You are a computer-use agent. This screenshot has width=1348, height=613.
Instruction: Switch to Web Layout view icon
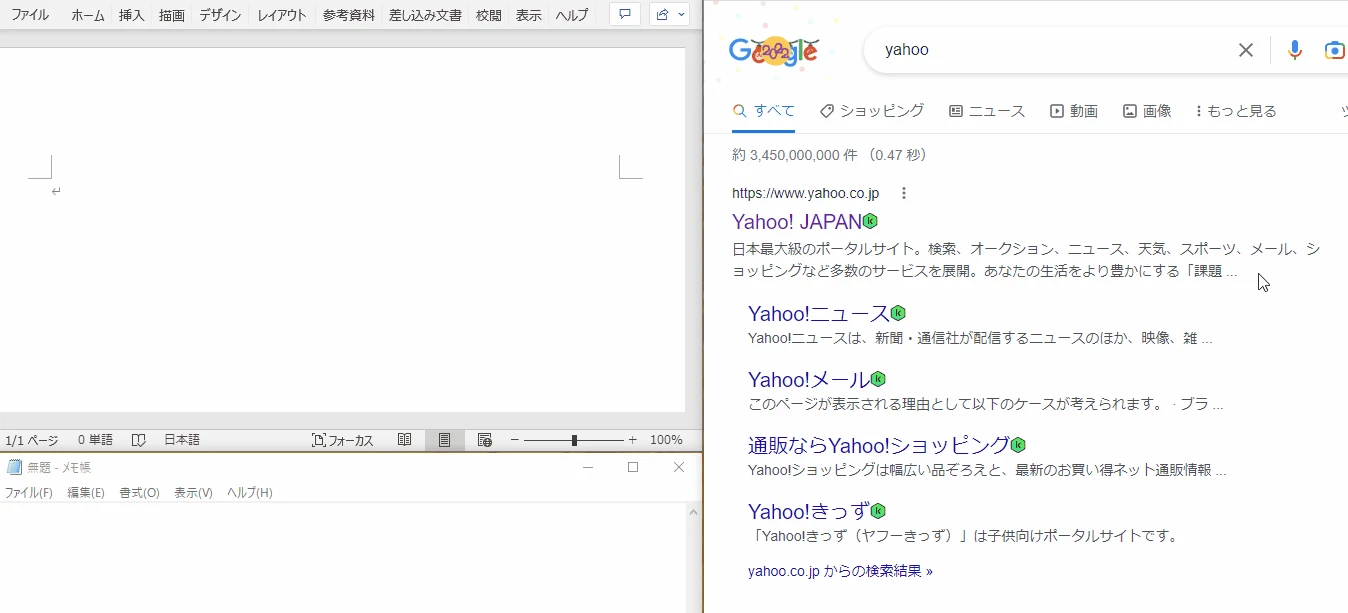(x=485, y=440)
